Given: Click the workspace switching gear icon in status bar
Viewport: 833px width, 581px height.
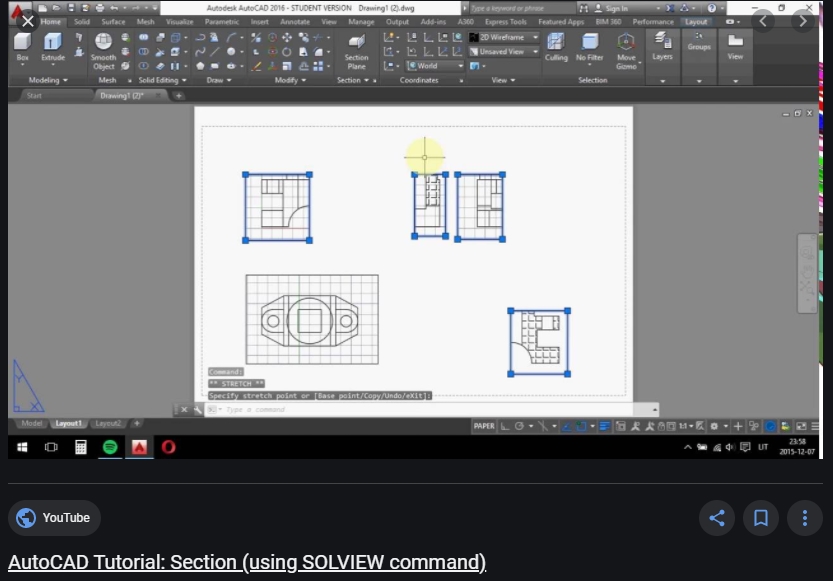Looking at the screenshot, I should 714,426.
